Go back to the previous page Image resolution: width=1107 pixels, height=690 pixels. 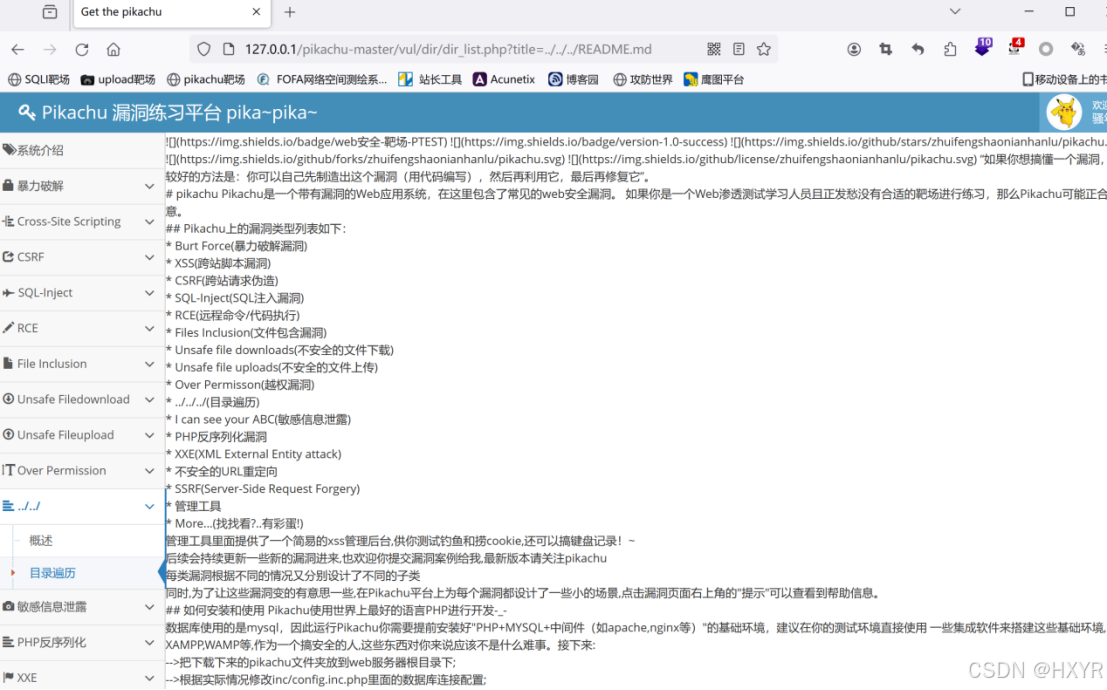[18, 49]
